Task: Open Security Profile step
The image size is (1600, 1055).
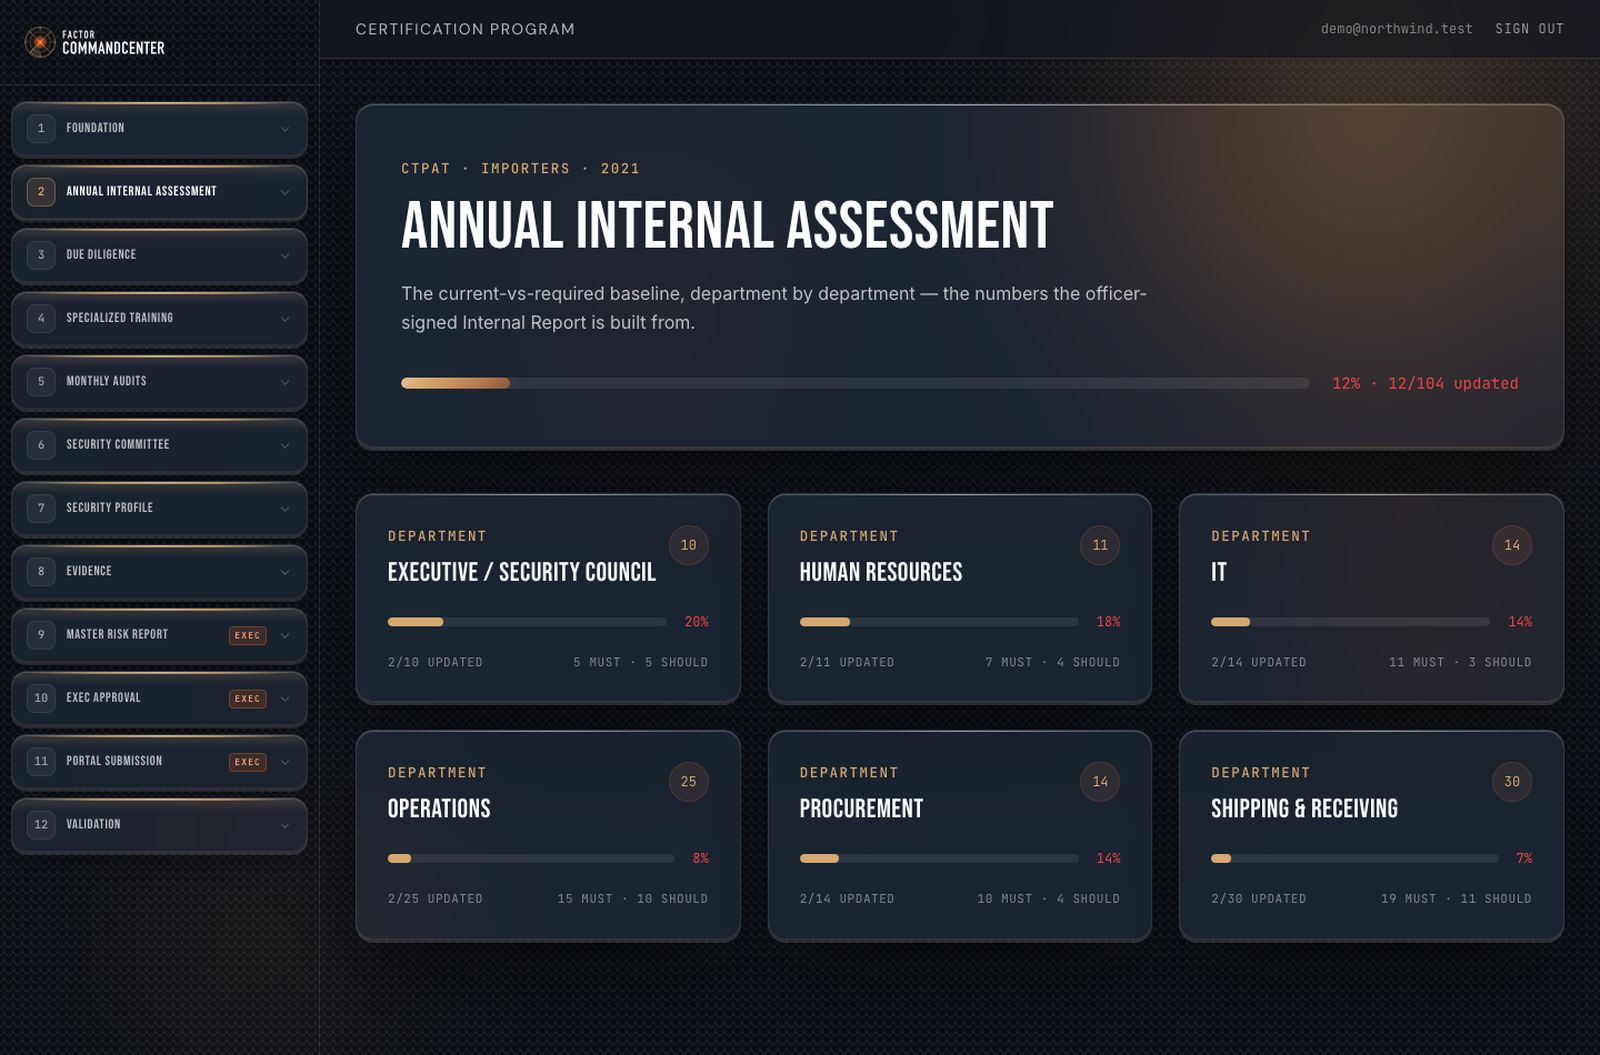Action: point(159,509)
